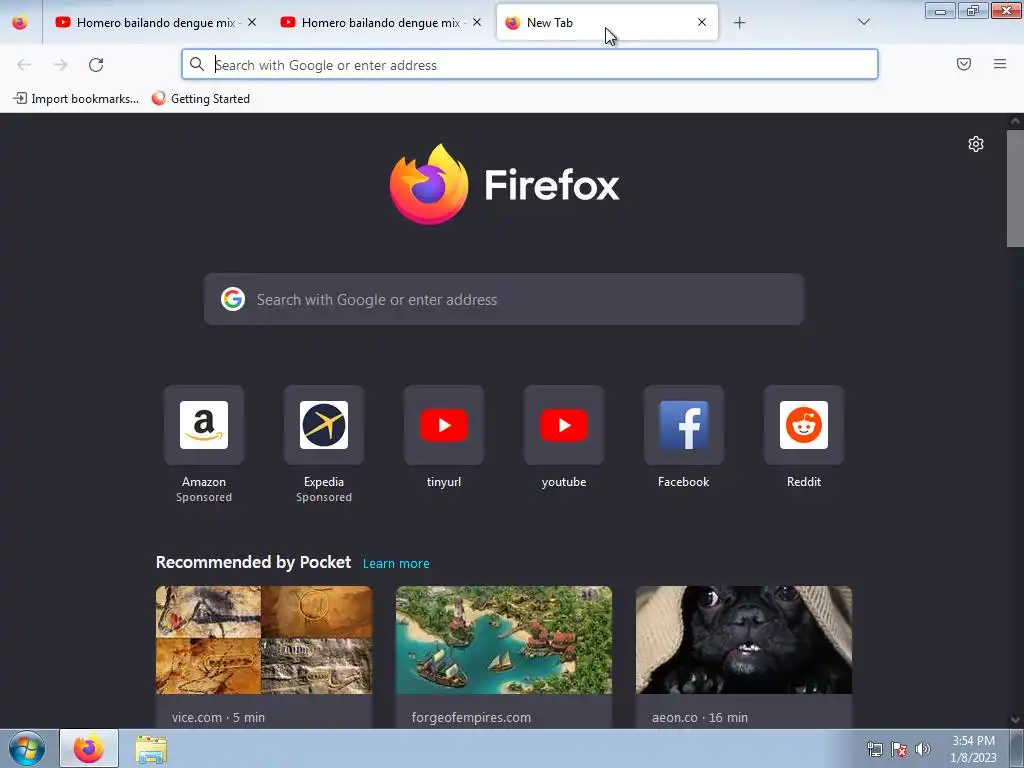Open the volume speaker tray icon
This screenshot has width=1024, height=768.
pos(922,749)
